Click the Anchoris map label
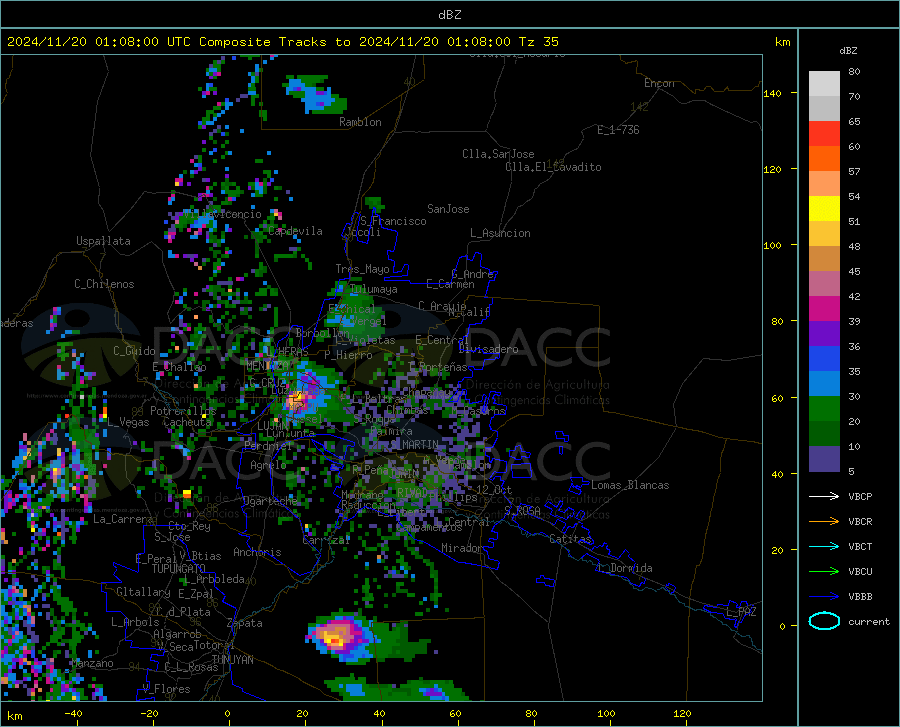The image size is (900, 727). coord(257,553)
